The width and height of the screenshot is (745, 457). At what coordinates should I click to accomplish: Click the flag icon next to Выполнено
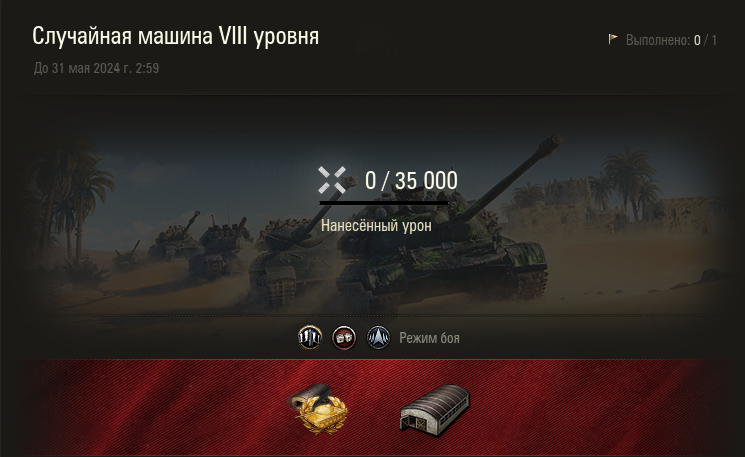pyautogui.click(x=613, y=39)
